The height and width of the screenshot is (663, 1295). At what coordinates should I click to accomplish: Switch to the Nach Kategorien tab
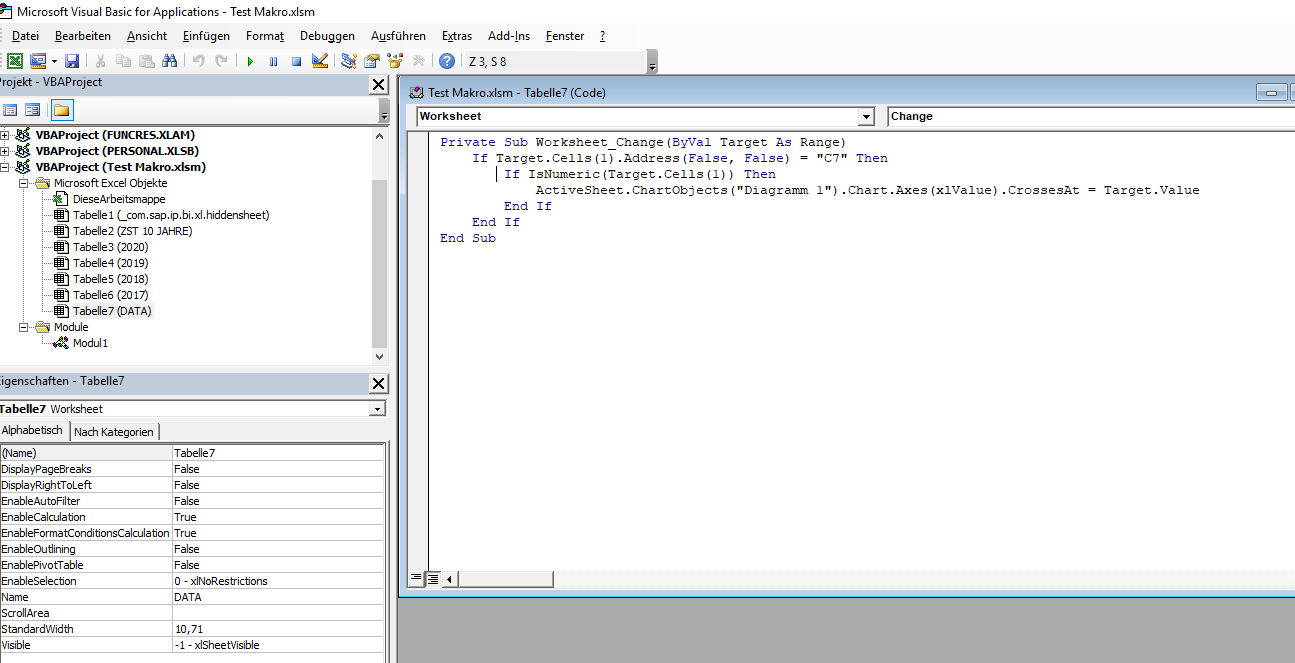(x=114, y=432)
